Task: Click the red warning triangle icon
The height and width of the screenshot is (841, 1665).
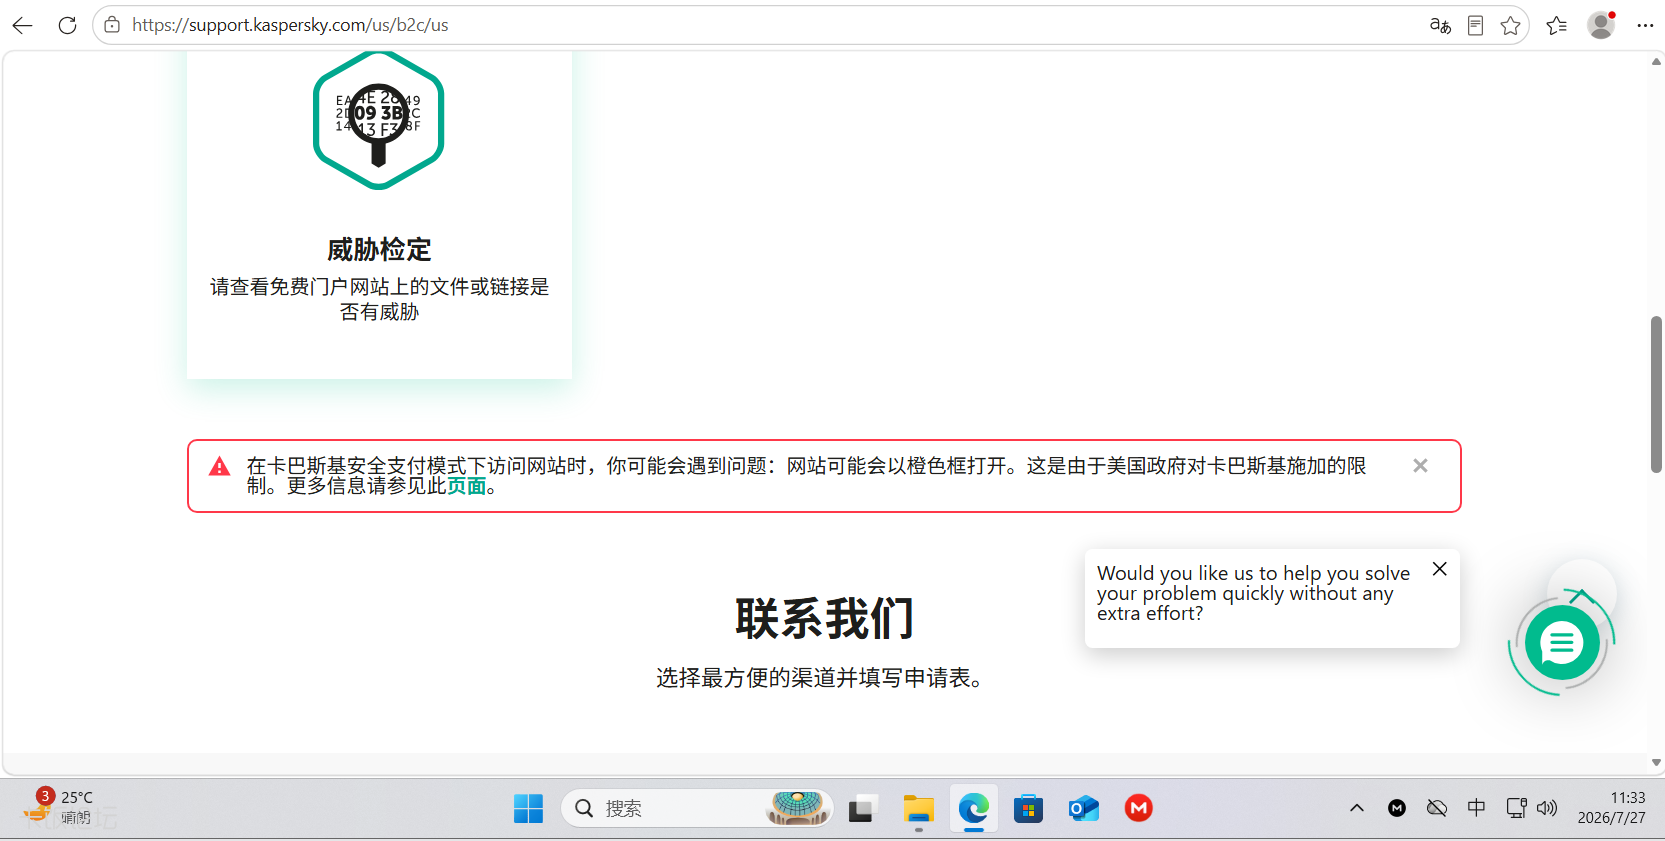Action: coord(220,467)
